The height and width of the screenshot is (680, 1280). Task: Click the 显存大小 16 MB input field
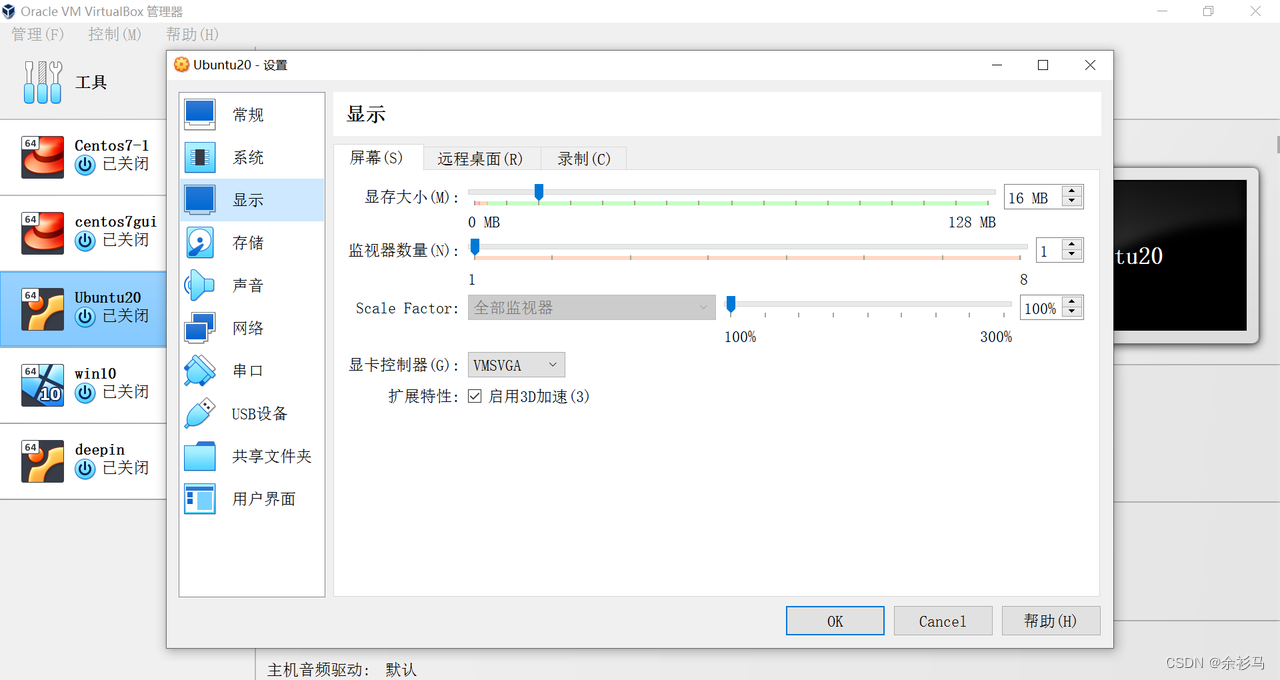[x=1033, y=198]
